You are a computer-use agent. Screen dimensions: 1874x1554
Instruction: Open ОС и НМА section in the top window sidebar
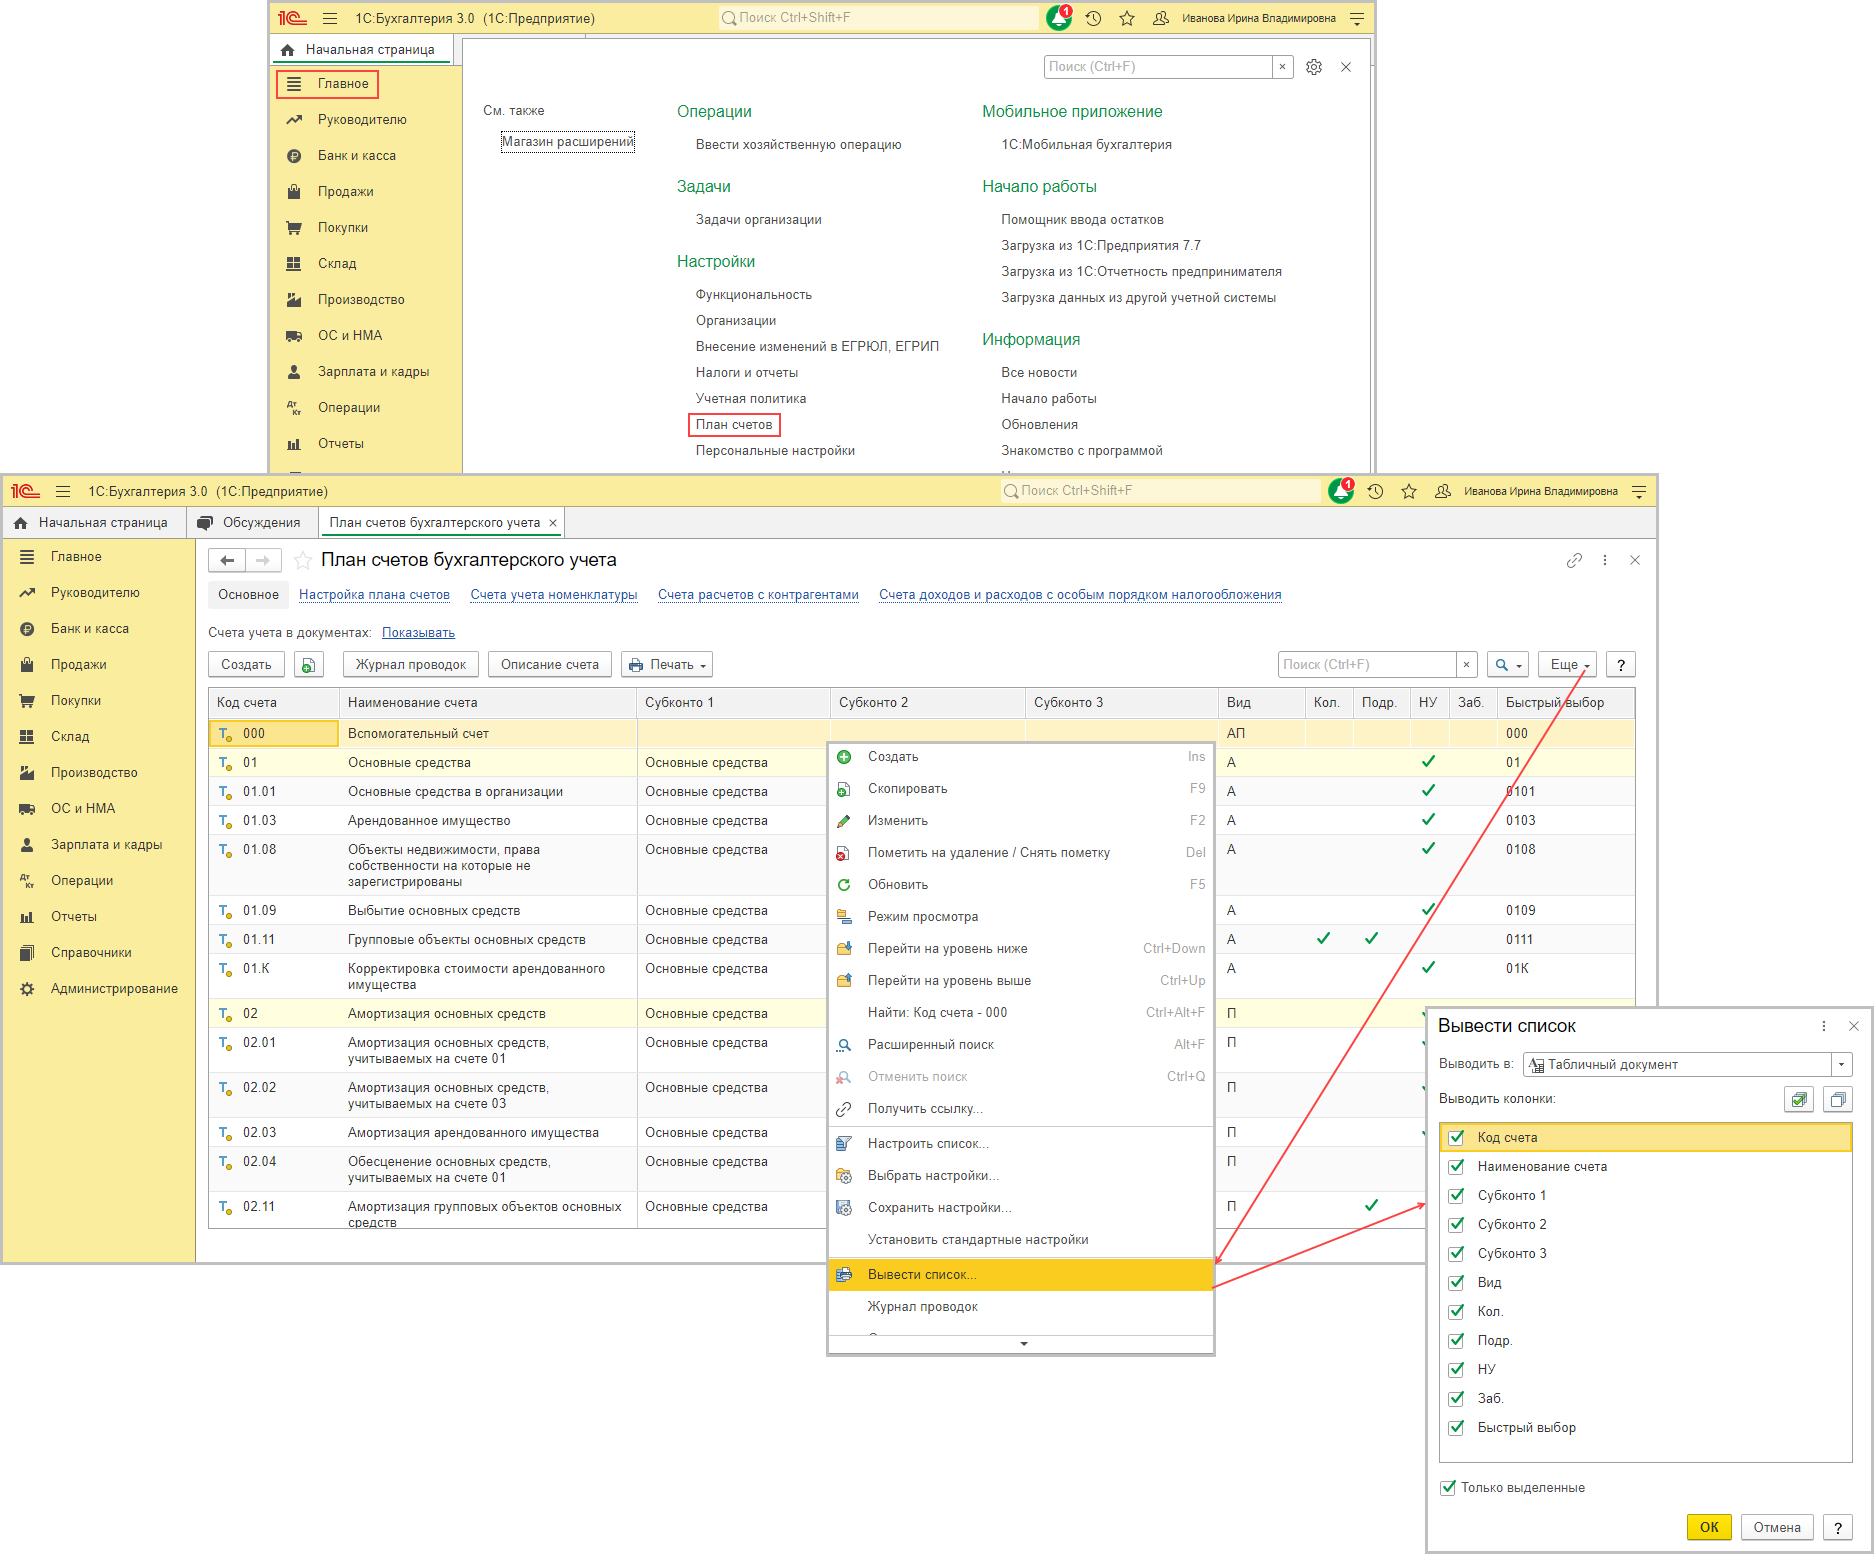click(x=350, y=336)
